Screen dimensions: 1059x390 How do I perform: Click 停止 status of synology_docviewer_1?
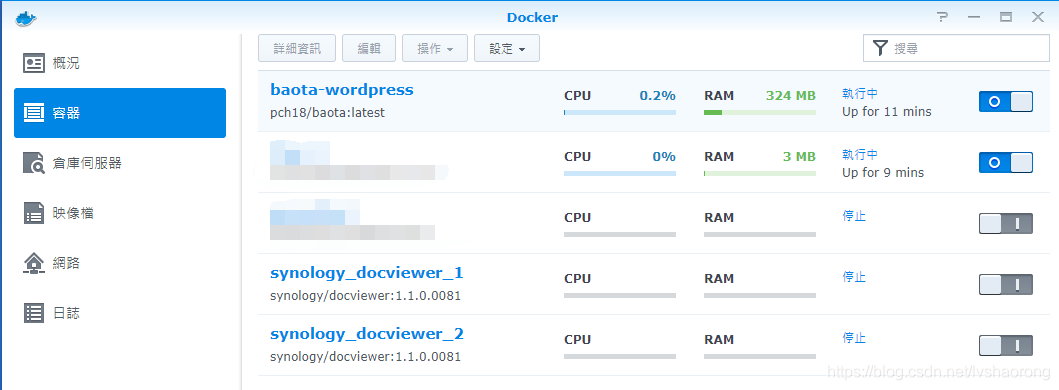pyautogui.click(x=854, y=277)
